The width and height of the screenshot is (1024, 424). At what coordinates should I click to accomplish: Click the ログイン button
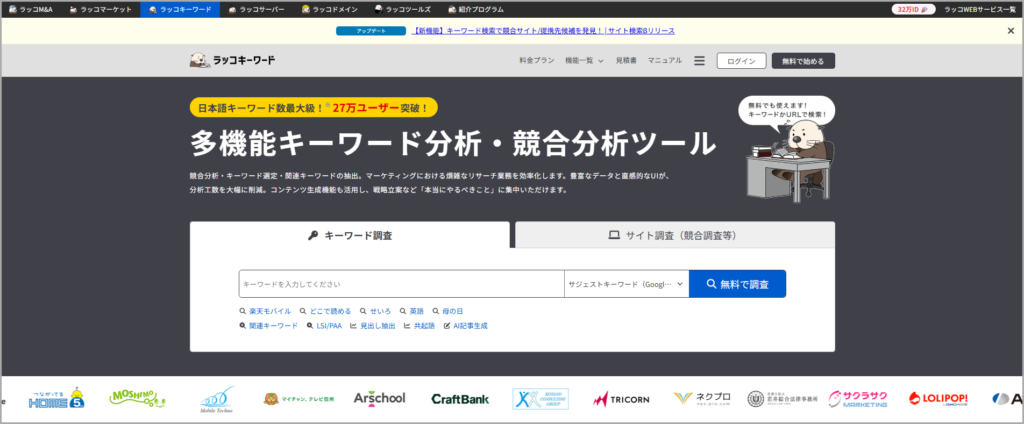(741, 61)
